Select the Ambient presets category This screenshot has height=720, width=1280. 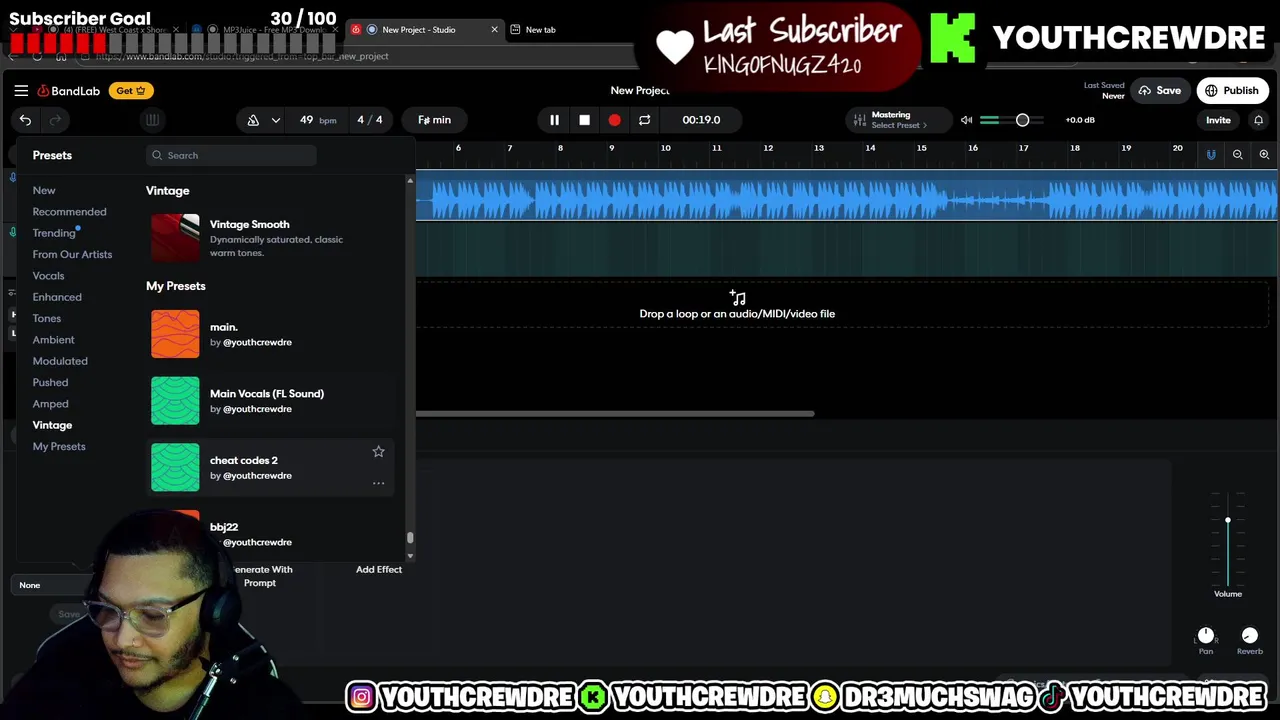53,340
